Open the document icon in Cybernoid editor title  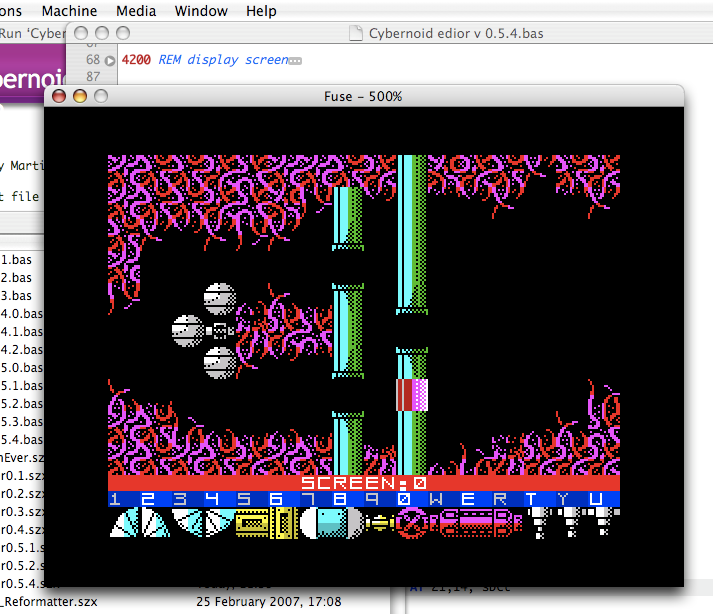pos(355,33)
